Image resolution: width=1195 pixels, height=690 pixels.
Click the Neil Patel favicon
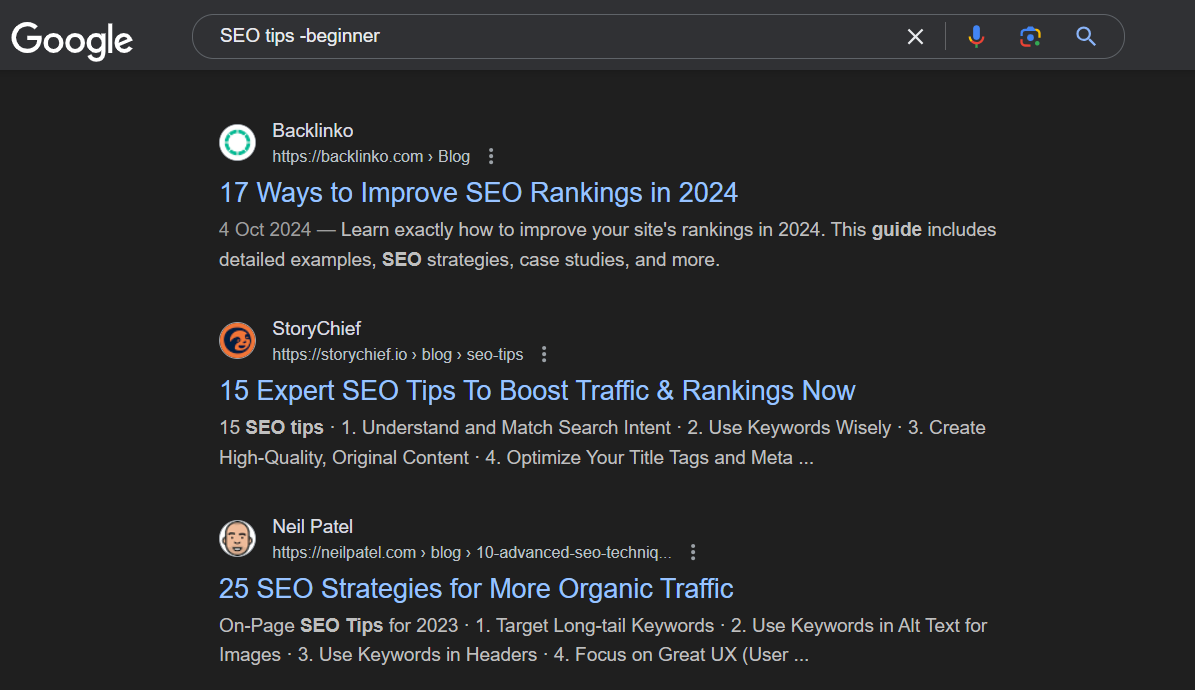tap(238, 538)
